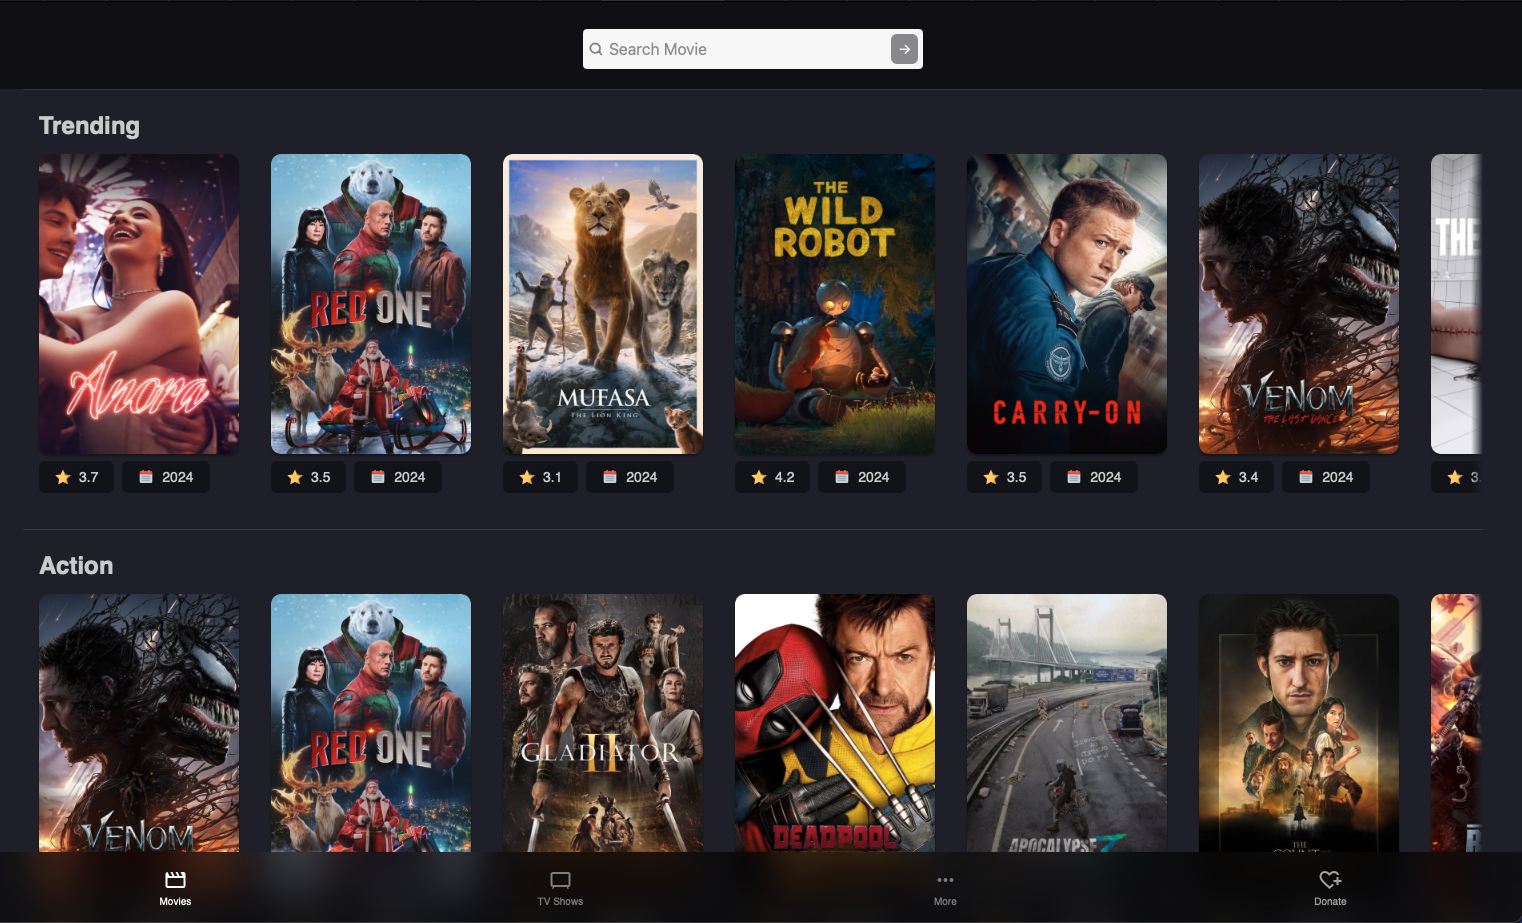Viewport: 1522px width, 923px height.
Task: Click the 3.4 rating badge under Venom
Action: (1237, 477)
